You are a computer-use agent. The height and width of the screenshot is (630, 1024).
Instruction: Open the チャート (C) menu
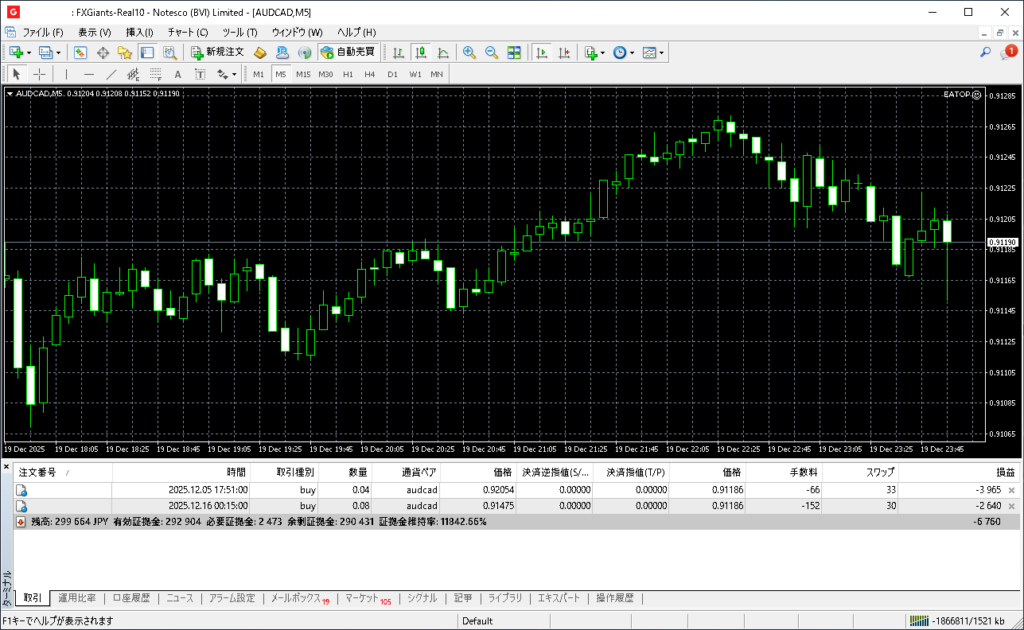pos(187,32)
